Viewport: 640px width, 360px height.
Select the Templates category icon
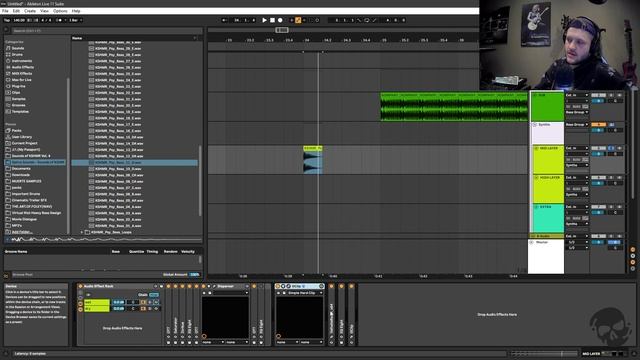8,111
